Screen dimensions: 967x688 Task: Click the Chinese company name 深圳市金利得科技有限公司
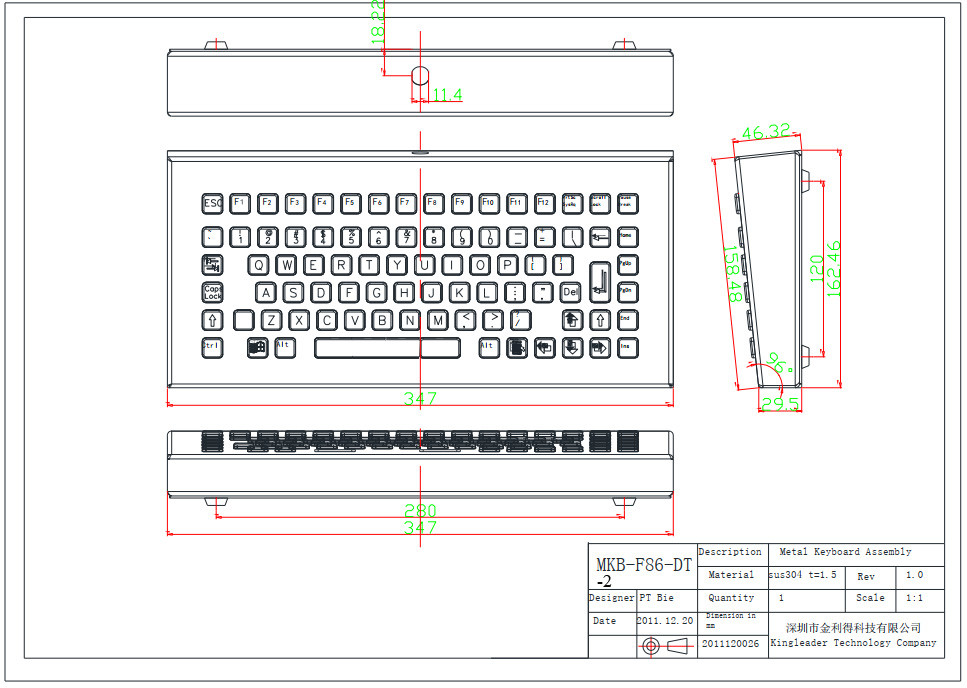coord(854,628)
